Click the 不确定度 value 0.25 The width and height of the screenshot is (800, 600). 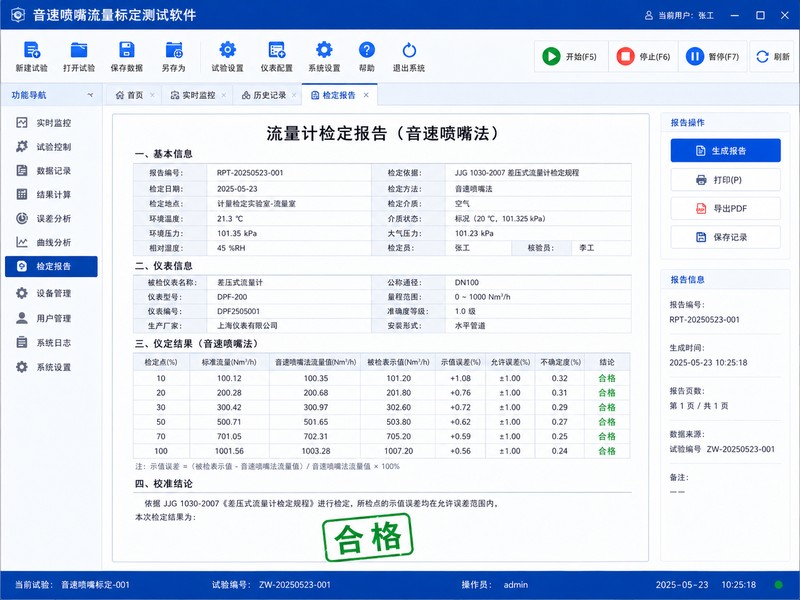point(560,436)
